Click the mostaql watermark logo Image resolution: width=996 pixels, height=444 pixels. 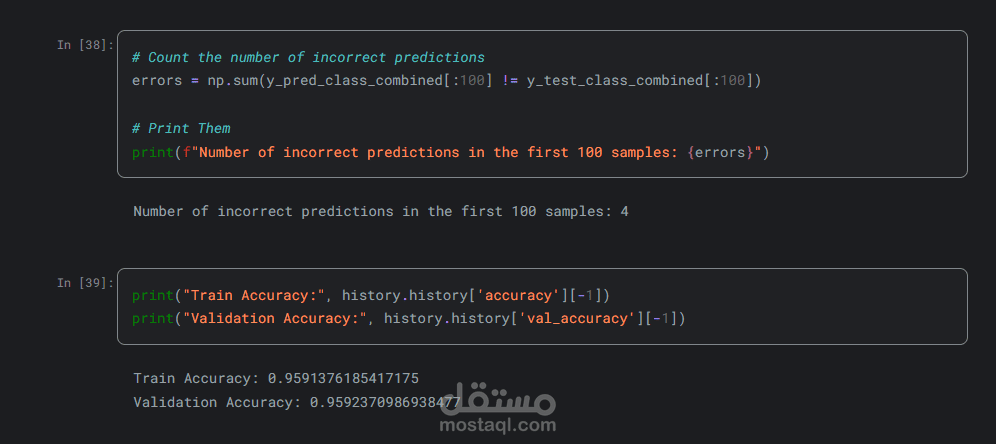[497, 398]
